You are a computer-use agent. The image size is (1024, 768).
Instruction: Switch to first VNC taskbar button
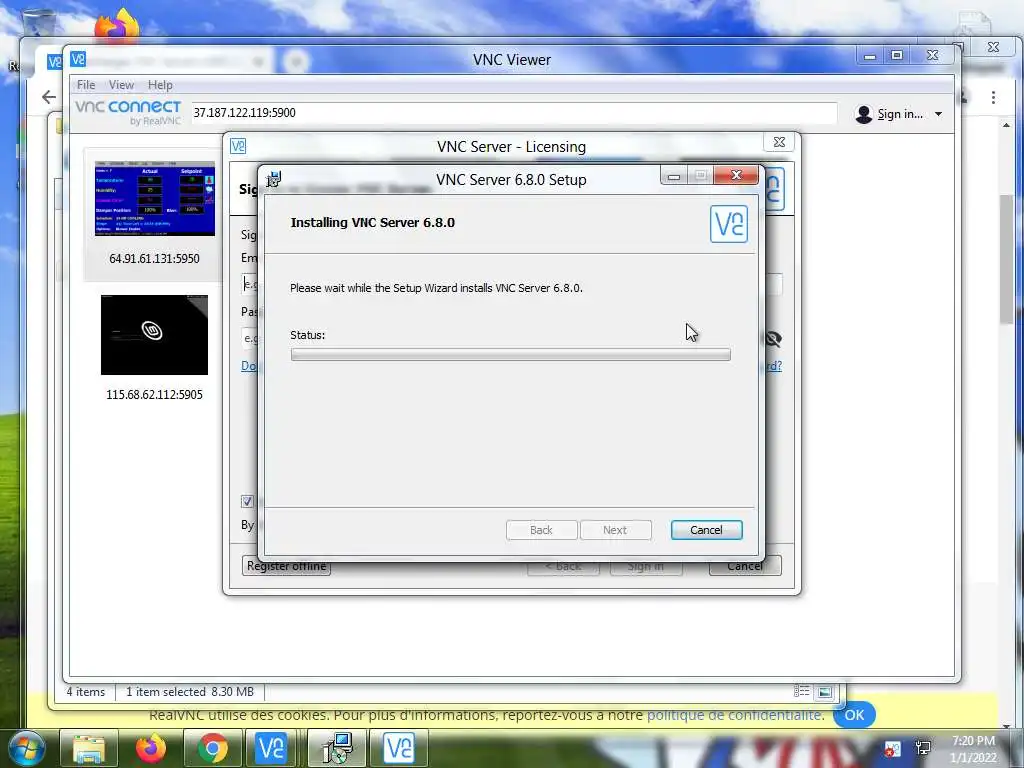pyautogui.click(x=271, y=748)
